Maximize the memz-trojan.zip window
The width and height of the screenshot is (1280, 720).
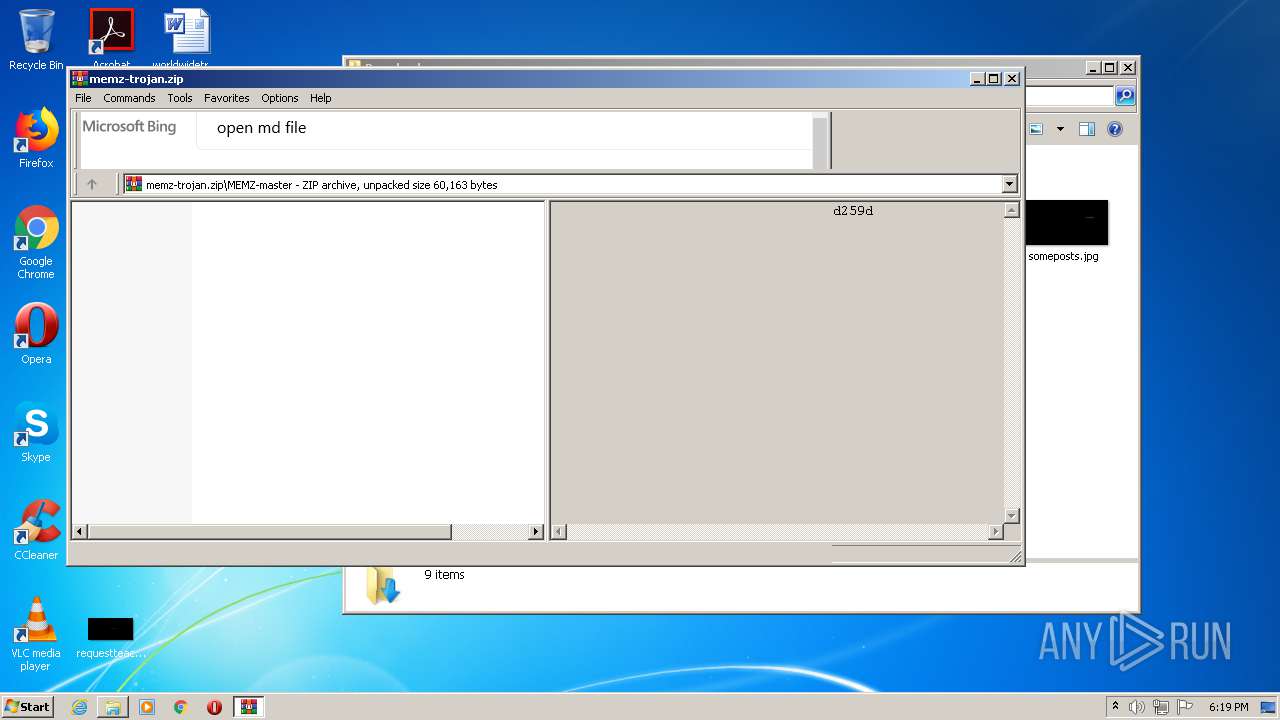(x=993, y=79)
